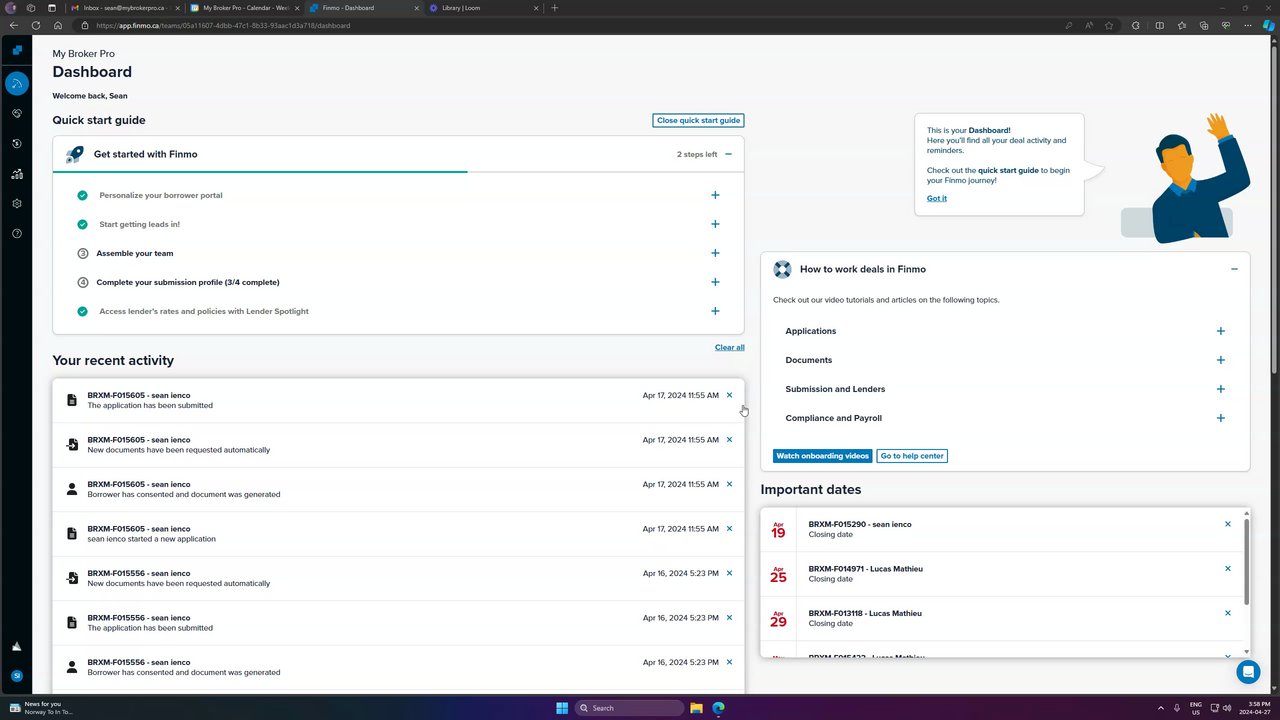1280x720 pixels.
Task: Click the Windows Start button
Action: 562,708
